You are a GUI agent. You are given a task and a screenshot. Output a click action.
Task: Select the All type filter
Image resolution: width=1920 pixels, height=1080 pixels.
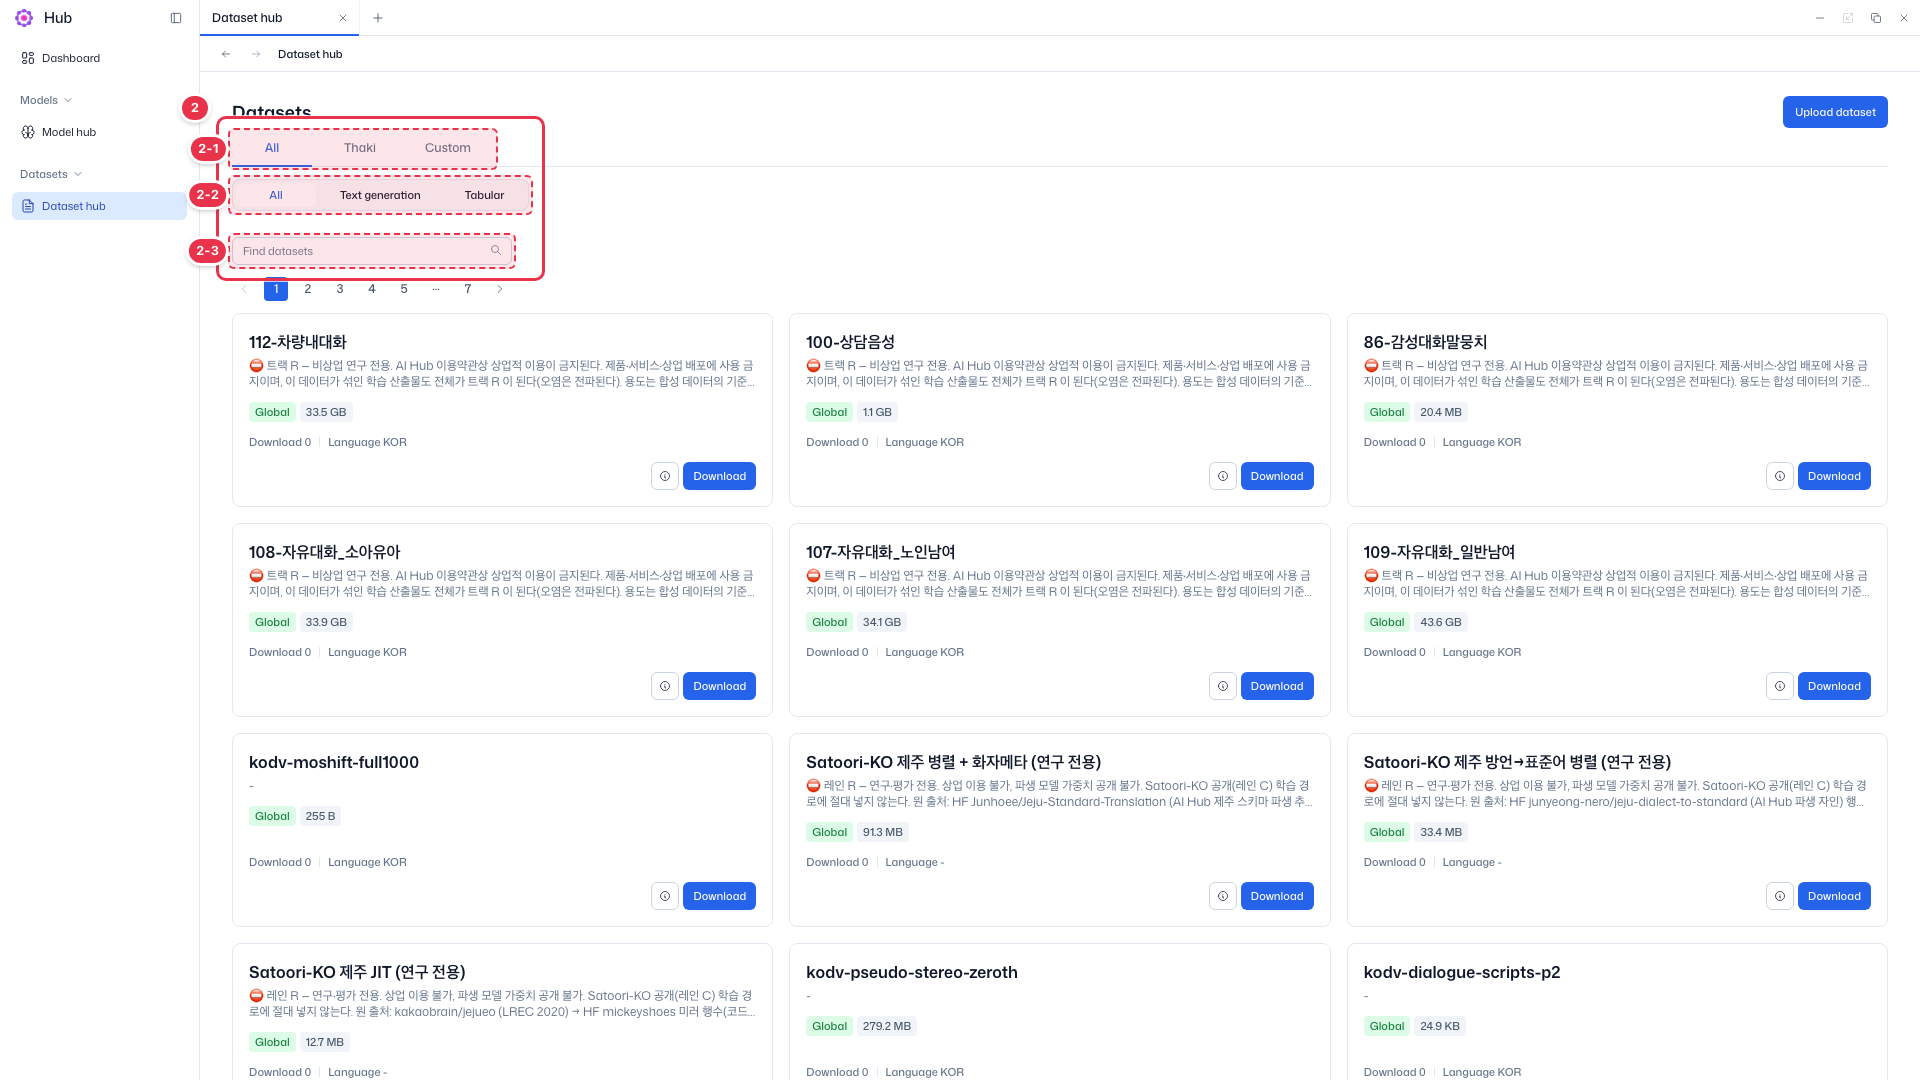click(x=276, y=195)
